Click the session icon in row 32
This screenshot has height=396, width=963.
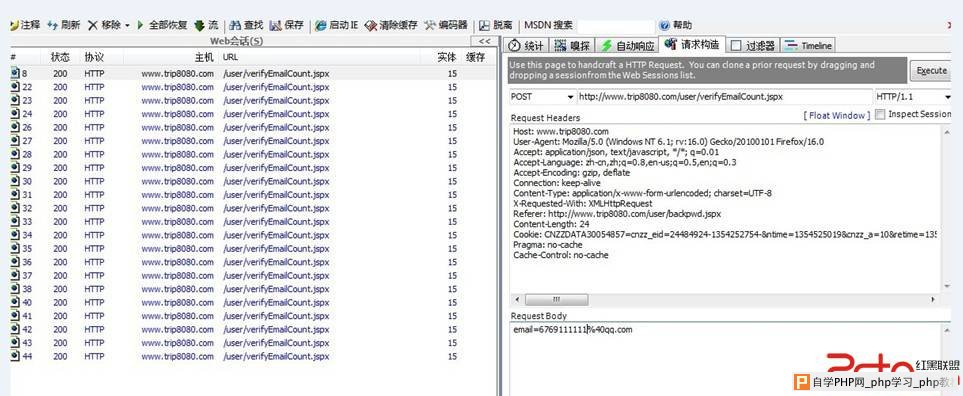pos(15,208)
